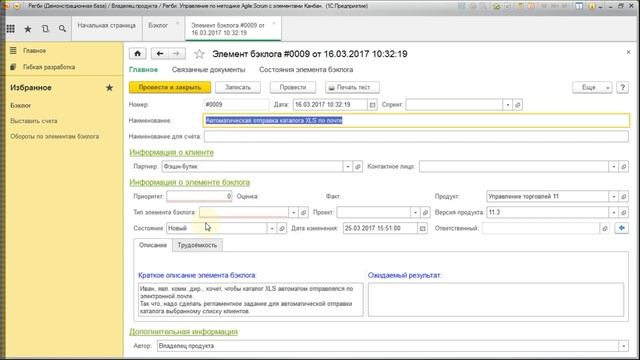Go to home with house icon
The width and height of the screenshot is (640, 360).
pos(138,53)
